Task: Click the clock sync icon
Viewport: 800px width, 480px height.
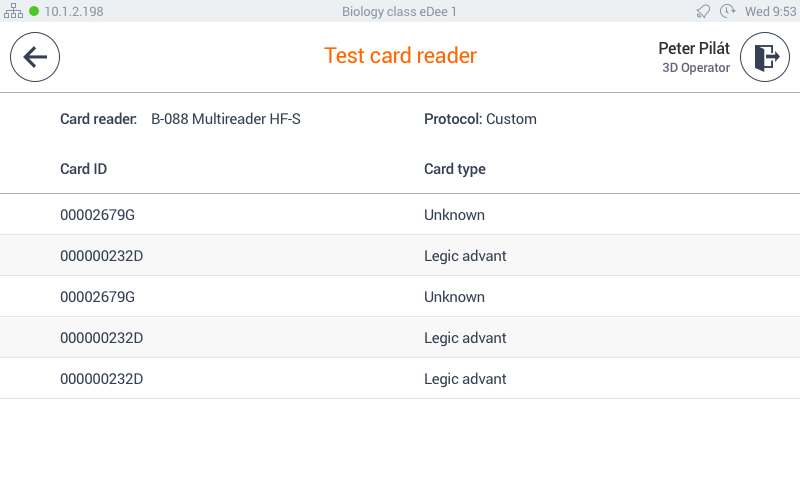Action: pyautogui.click(x=727, y=11)
